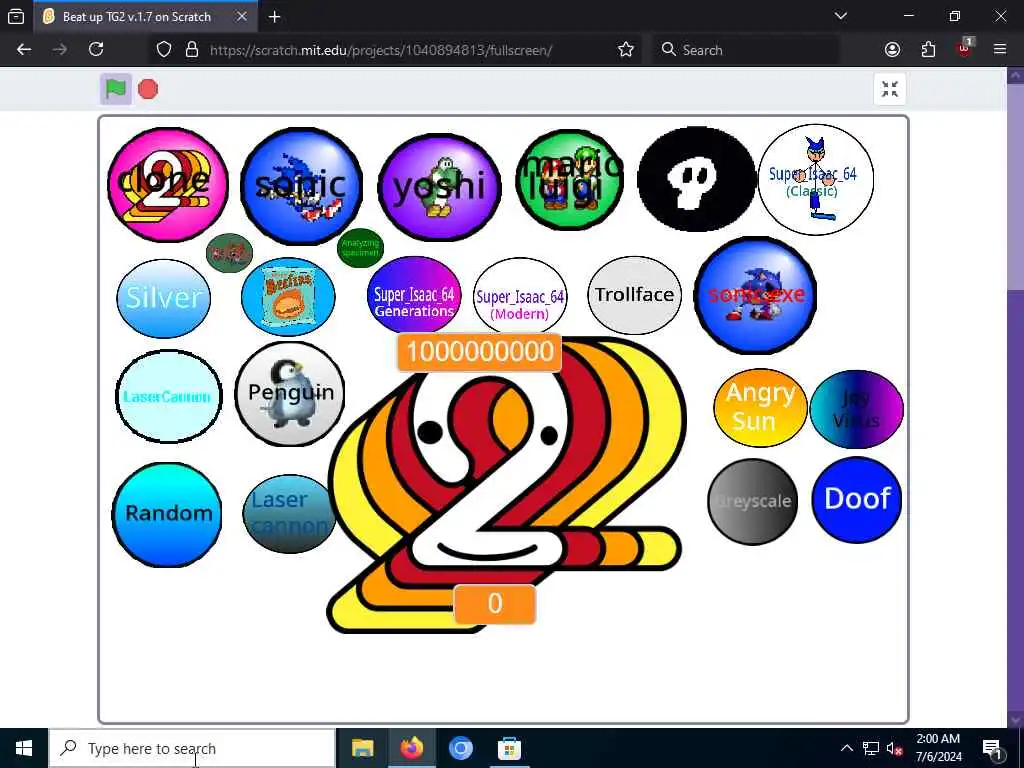This screenshot has height=768, width=1024.
Task: Open the muted volume tray icon
Action: (895, 748)
